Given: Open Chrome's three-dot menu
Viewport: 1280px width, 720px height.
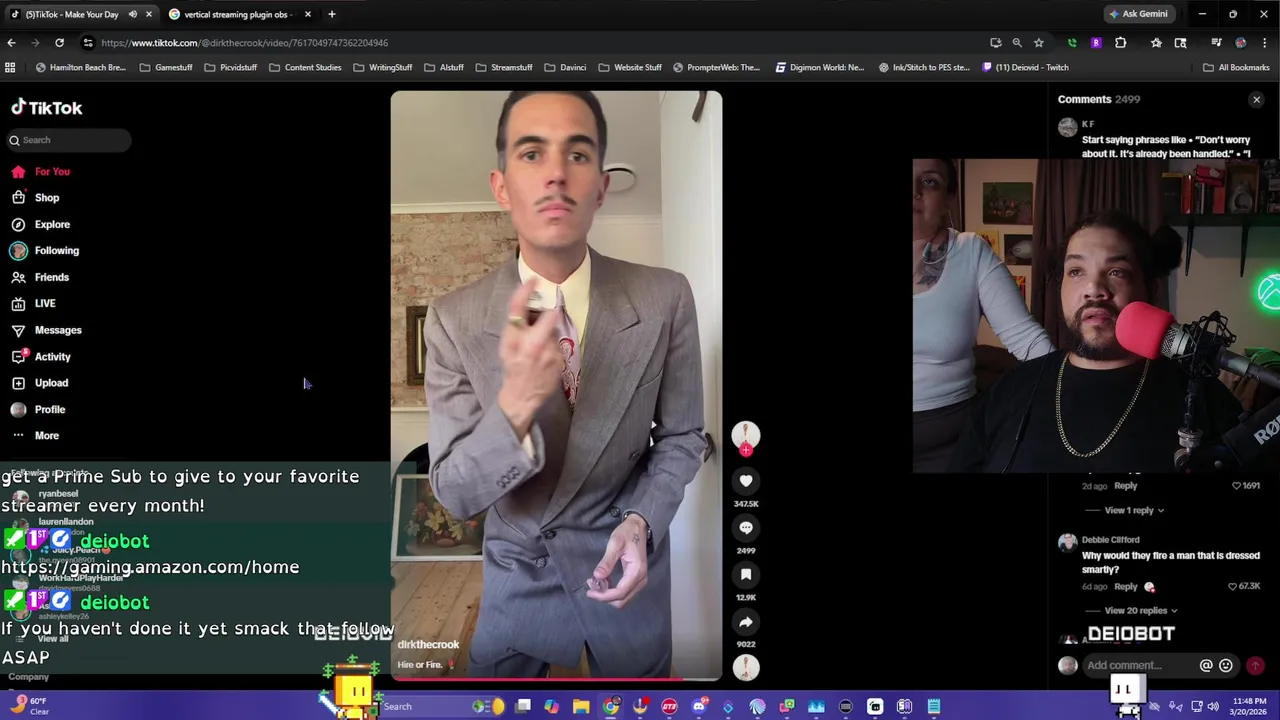Looking at the screenshot, I should click(1265, 43).
